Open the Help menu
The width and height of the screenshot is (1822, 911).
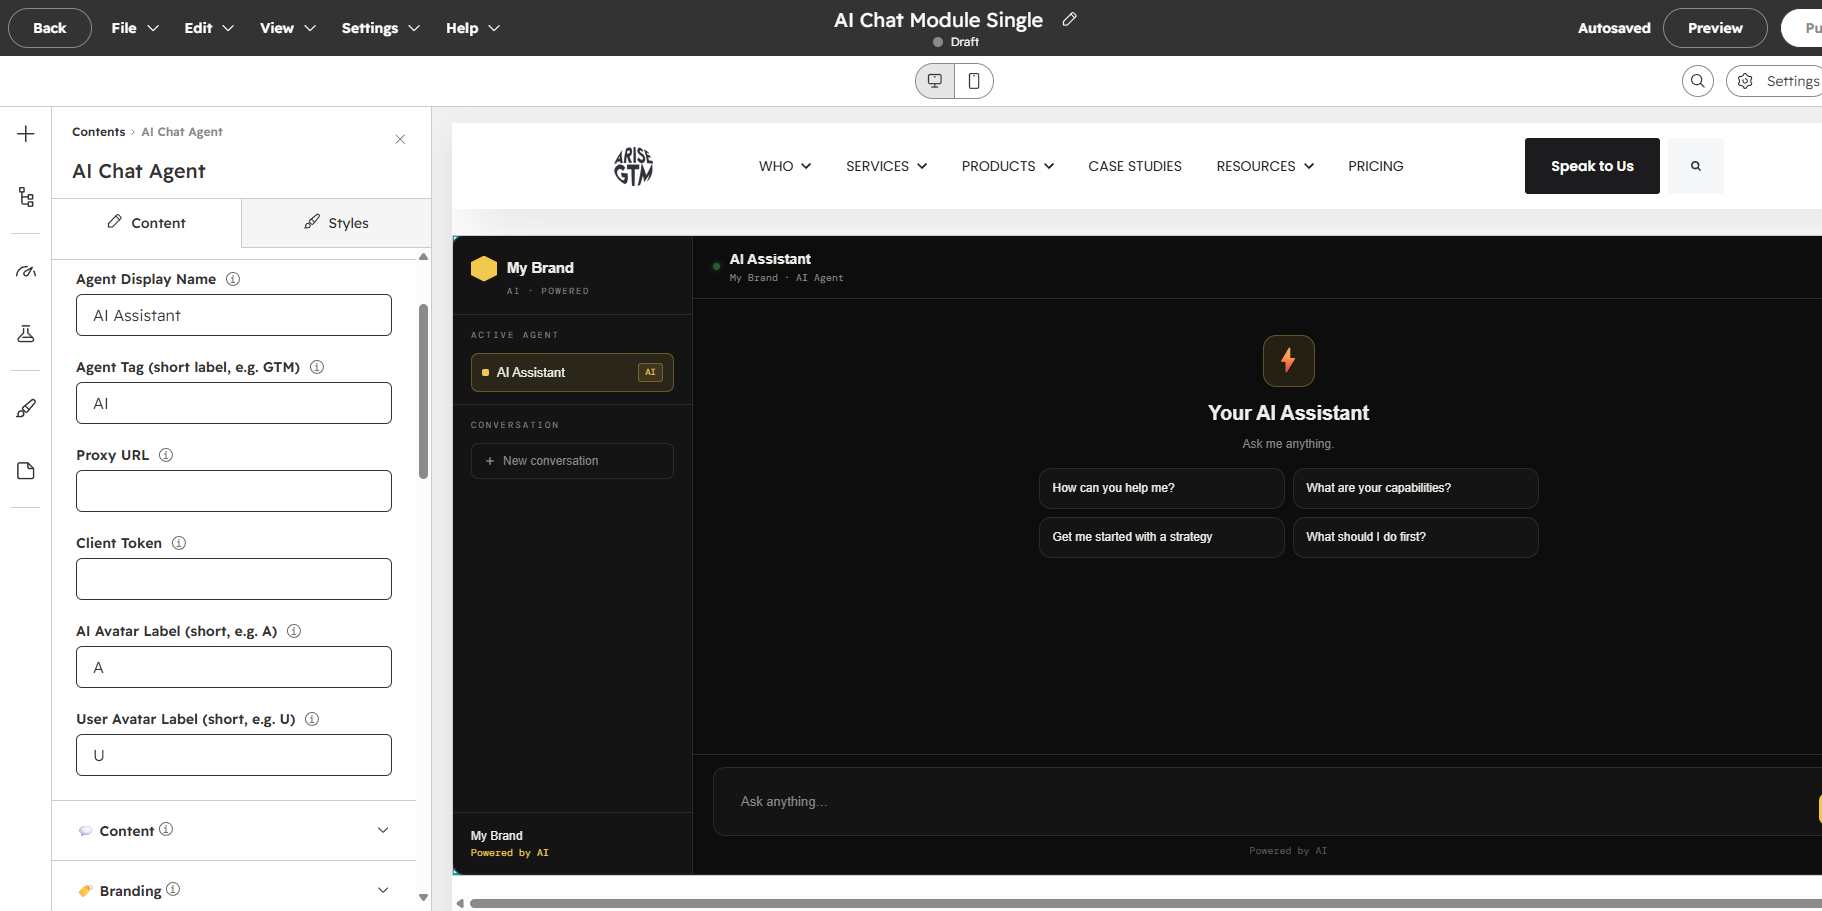[473, 28]
